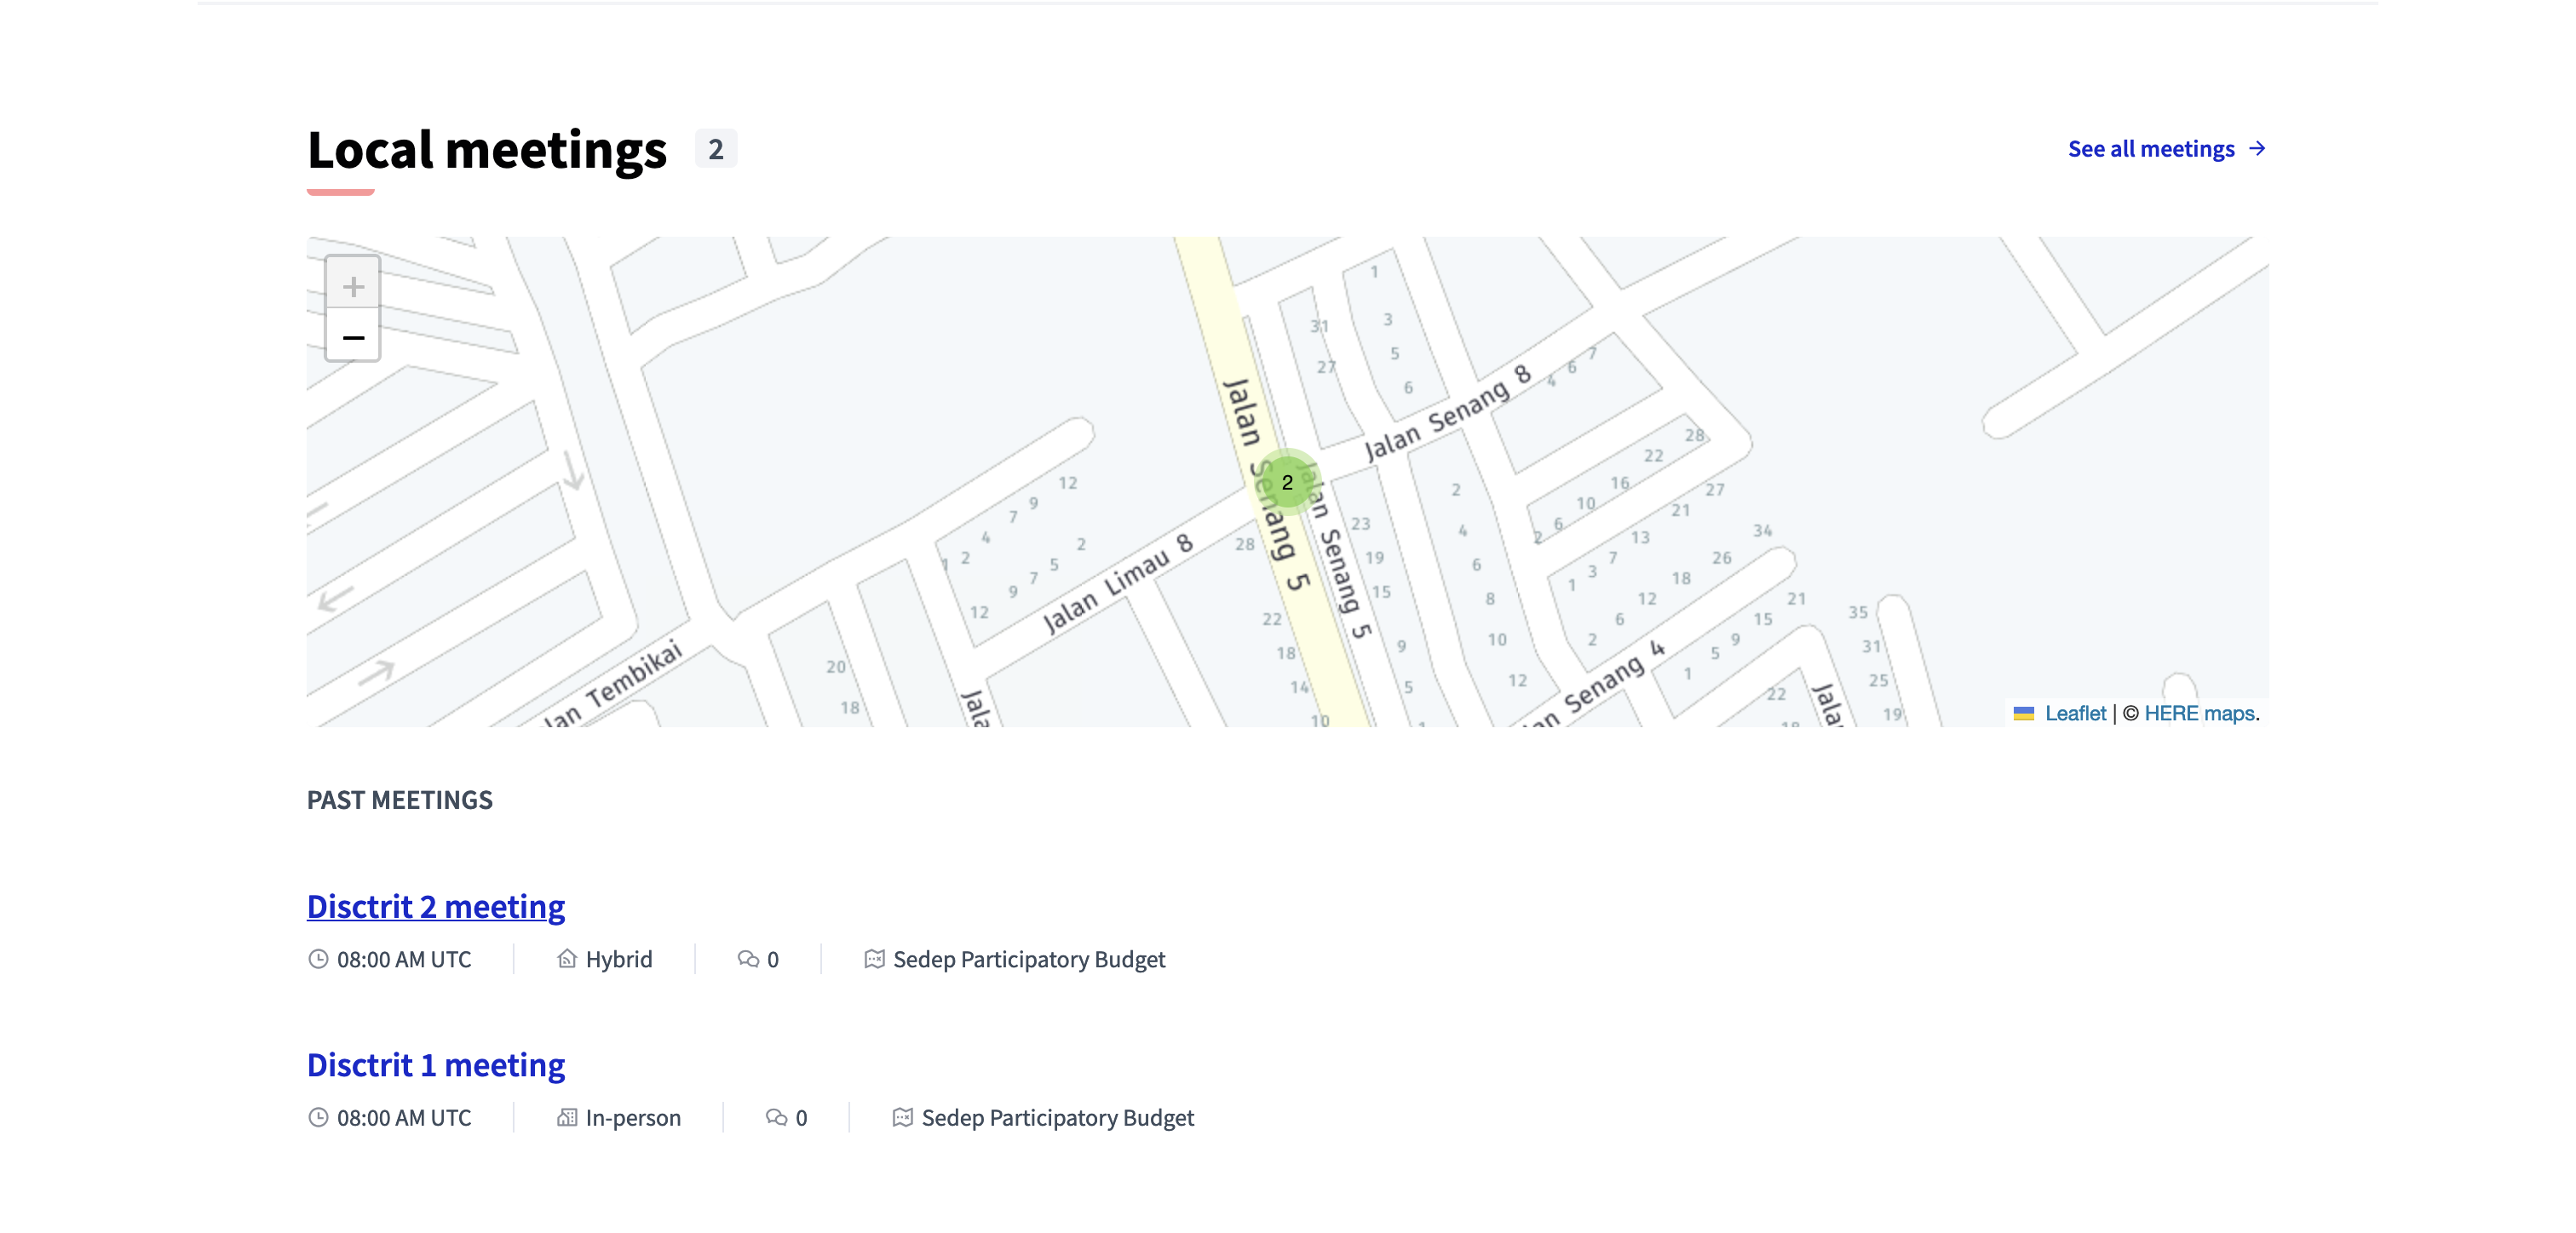
Task: Click the building icon next to In-person label
Action: coord(568,1117)
